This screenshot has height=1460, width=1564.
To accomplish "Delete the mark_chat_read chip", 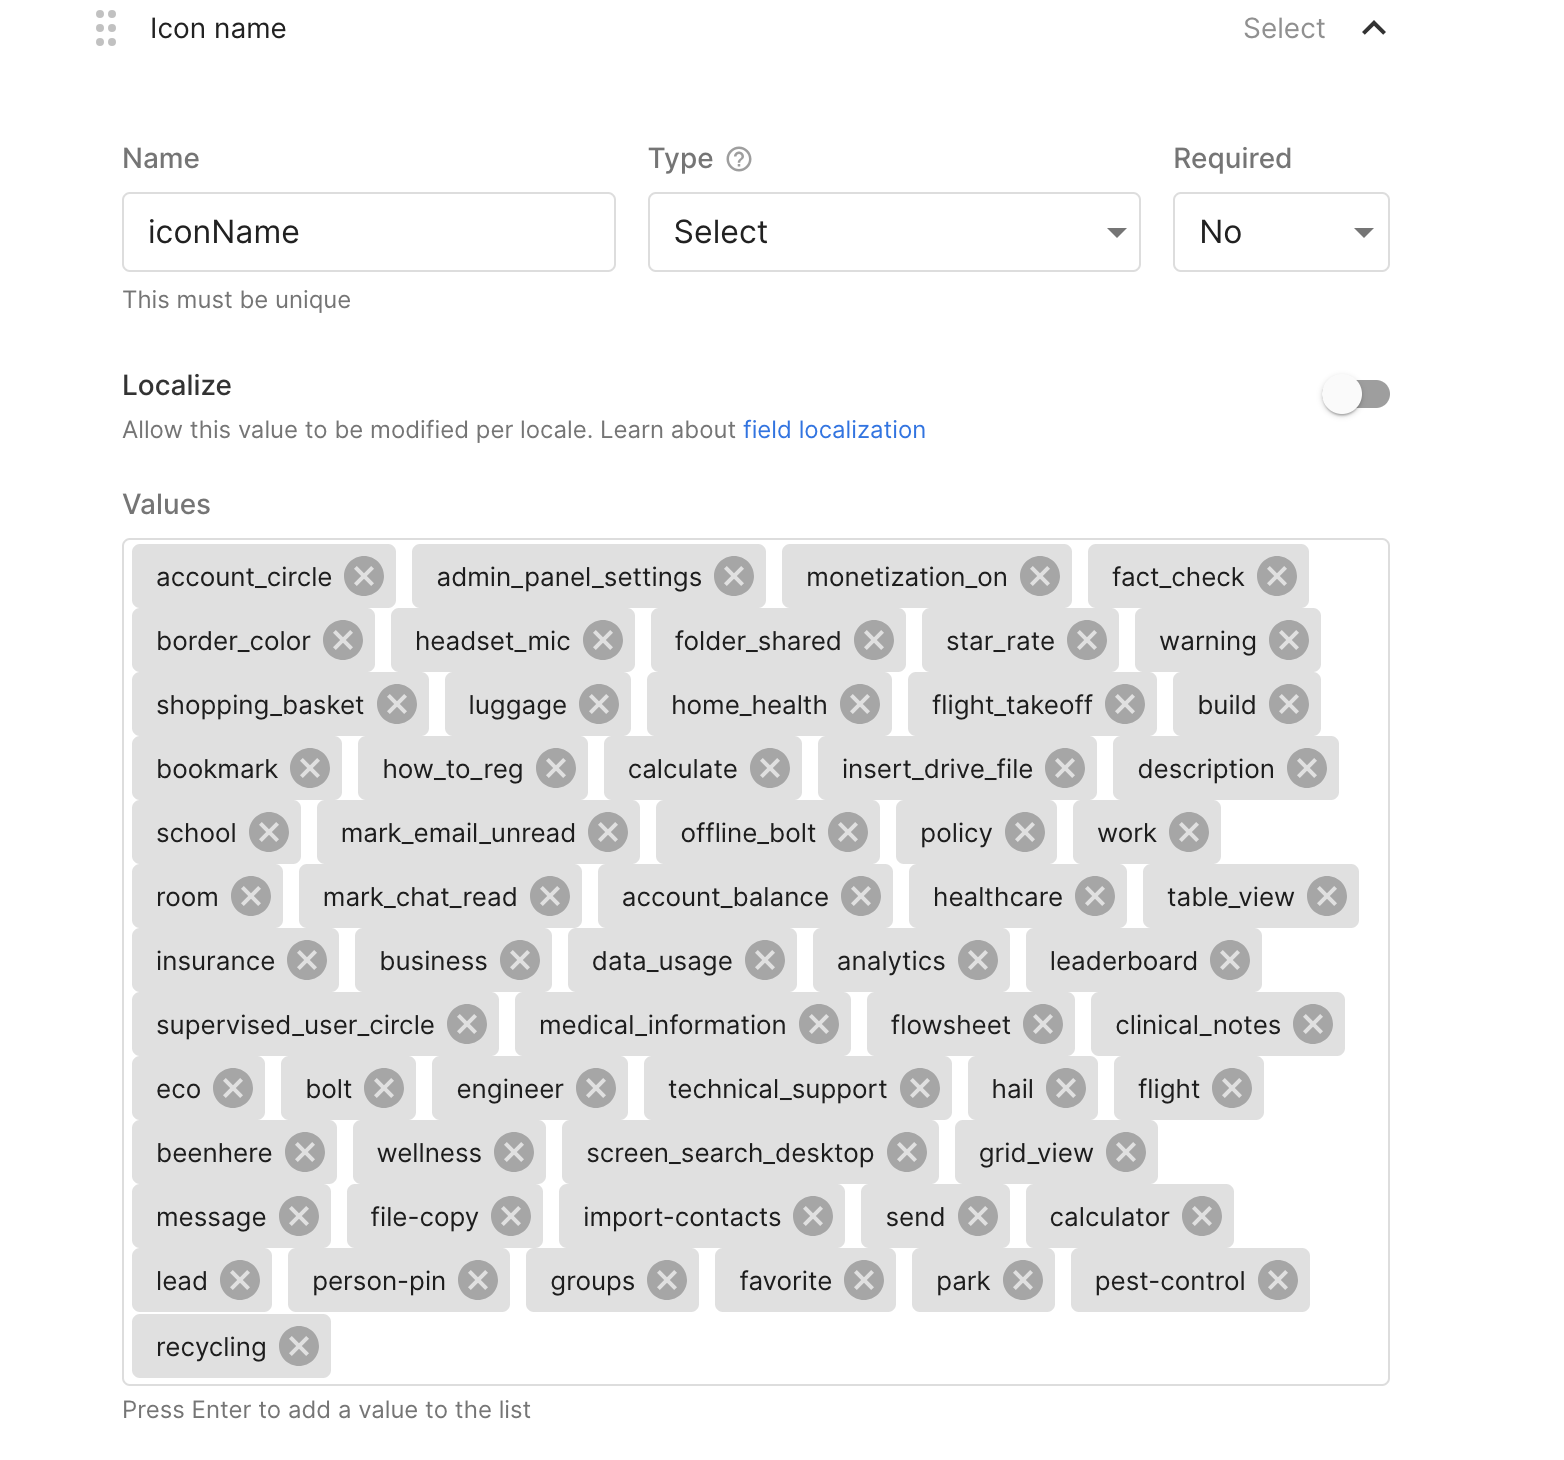I will pyautogui.click(x=550, y=896).
